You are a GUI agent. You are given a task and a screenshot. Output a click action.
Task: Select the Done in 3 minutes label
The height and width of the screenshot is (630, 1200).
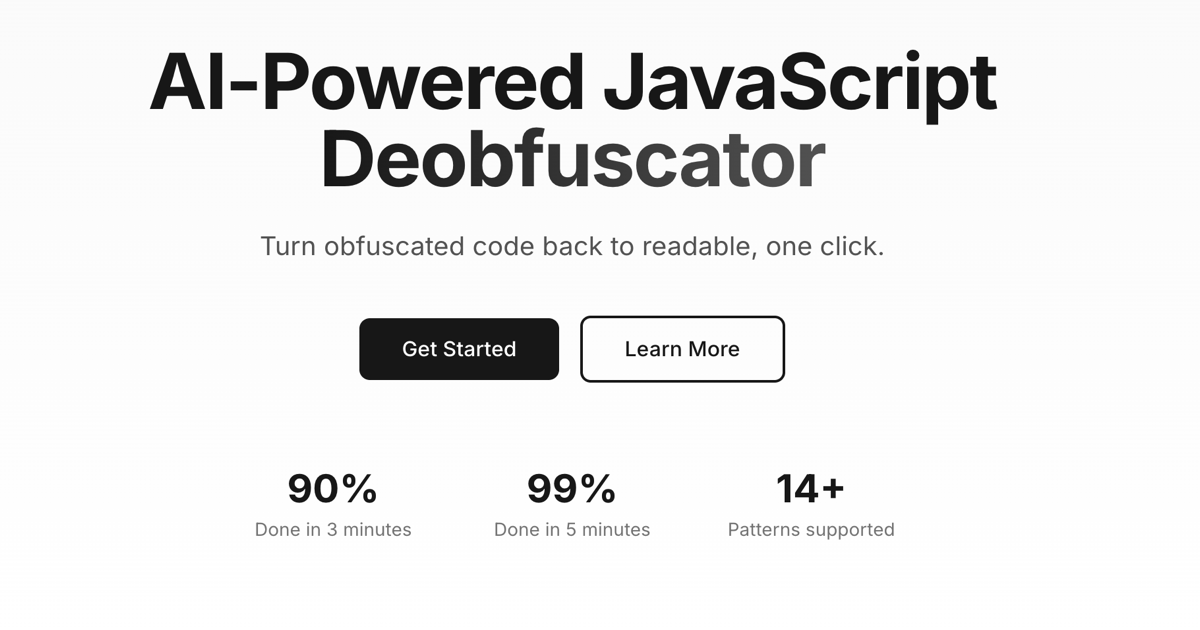(333, 530)
